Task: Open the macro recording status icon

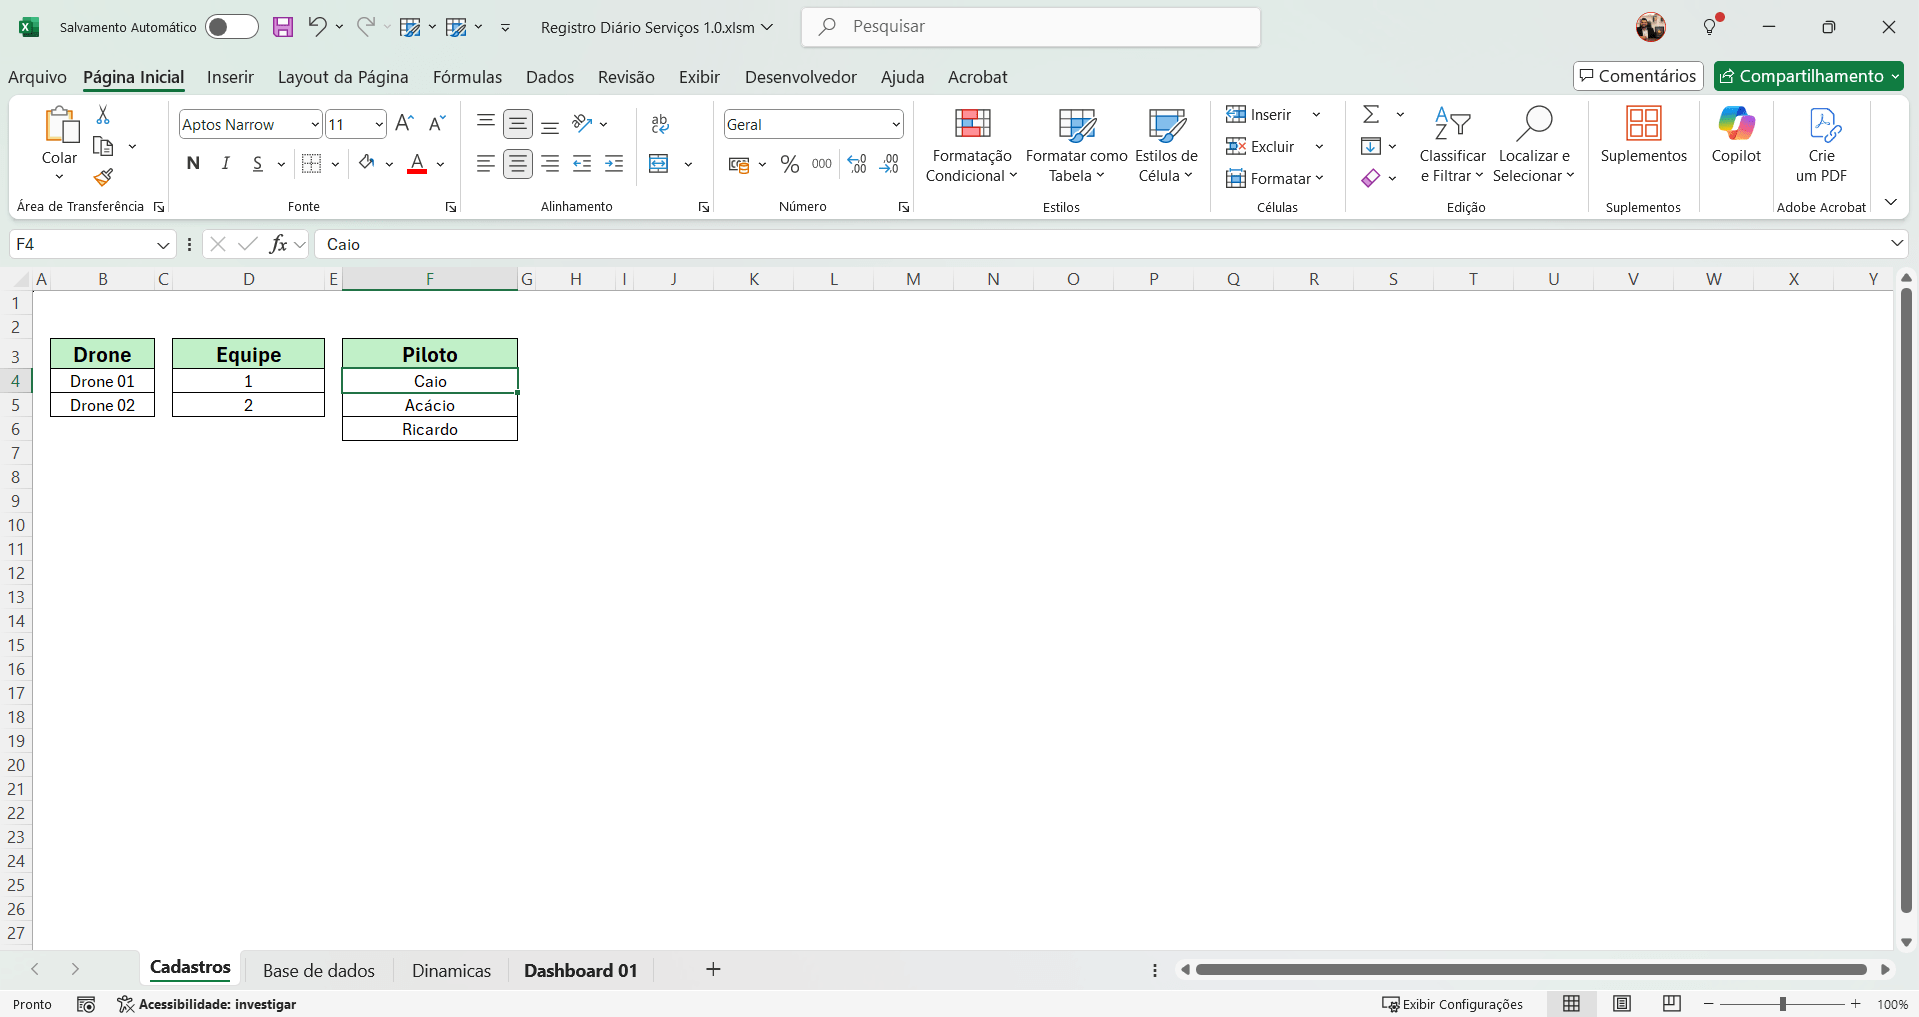Action: click(x=86, y=1004)
